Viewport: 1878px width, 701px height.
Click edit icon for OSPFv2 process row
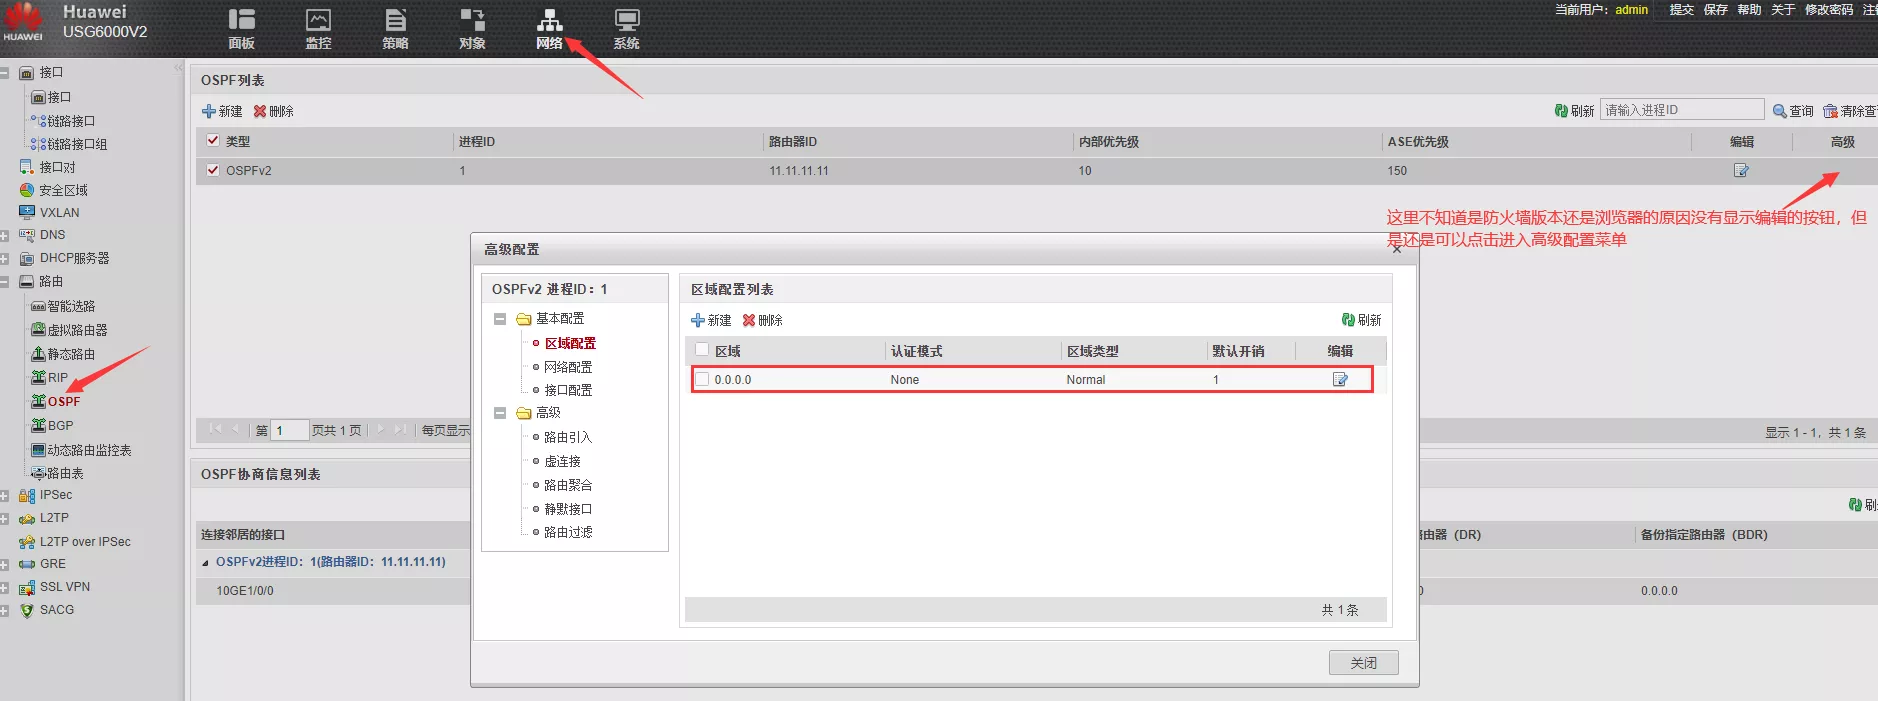1741,170
